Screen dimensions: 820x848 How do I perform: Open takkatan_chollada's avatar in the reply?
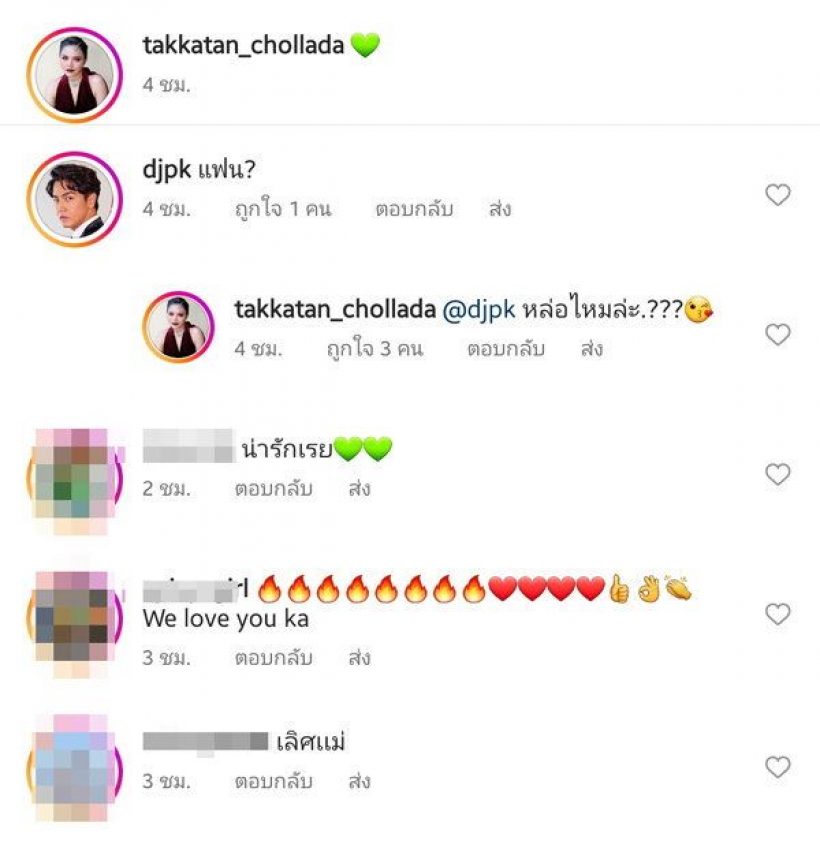pyautogui.click(x=179, y=327)
